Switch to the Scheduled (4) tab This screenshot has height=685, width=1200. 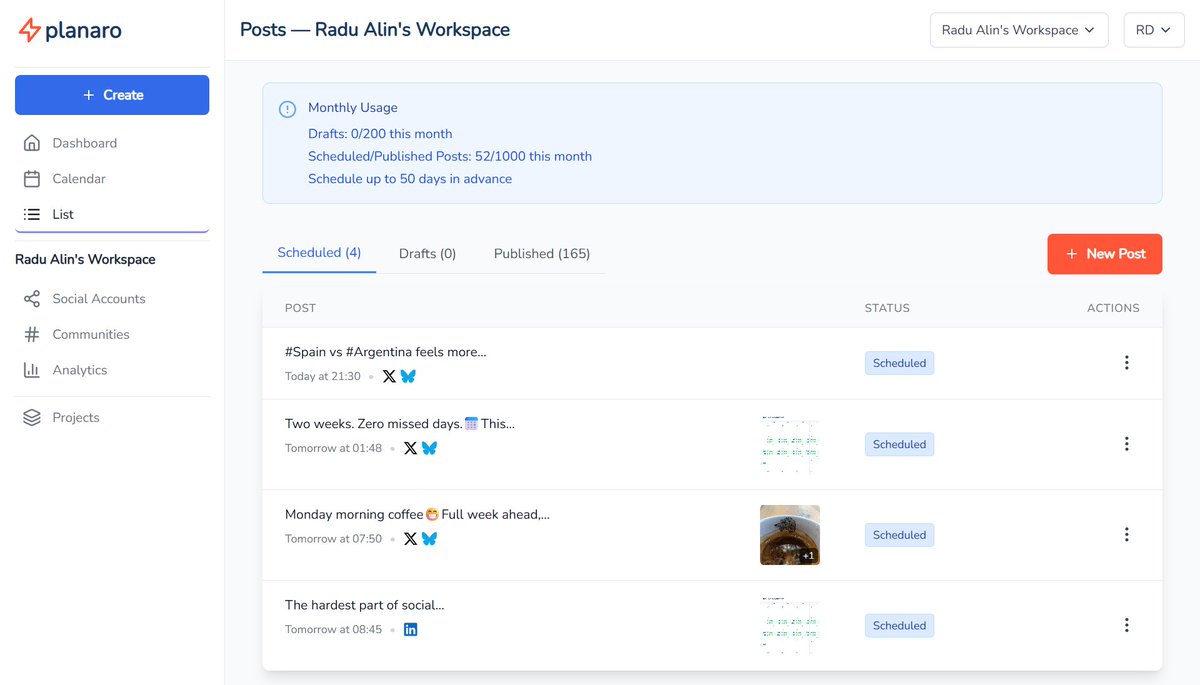click(319, 253)
